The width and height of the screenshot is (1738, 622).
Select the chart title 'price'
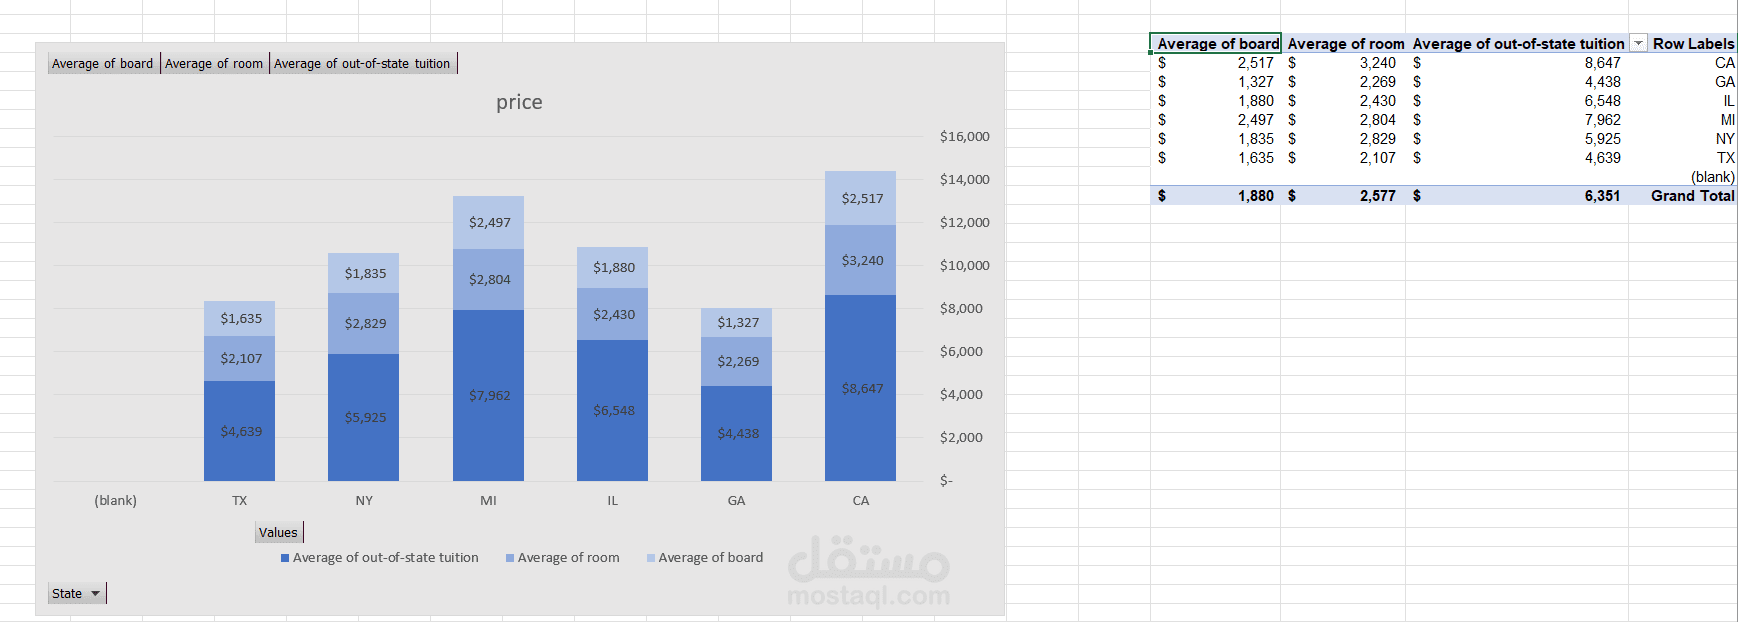519,102
